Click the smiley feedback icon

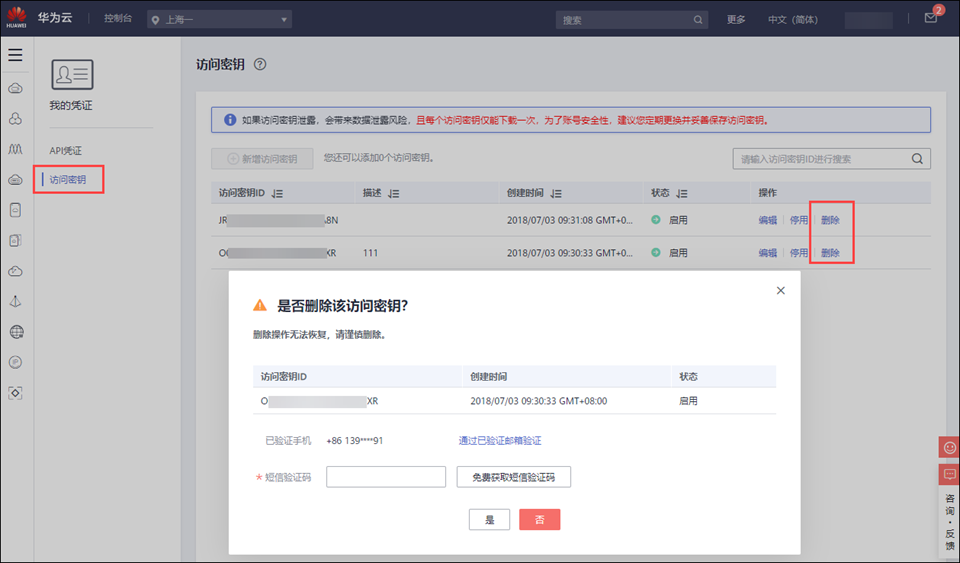949,447
